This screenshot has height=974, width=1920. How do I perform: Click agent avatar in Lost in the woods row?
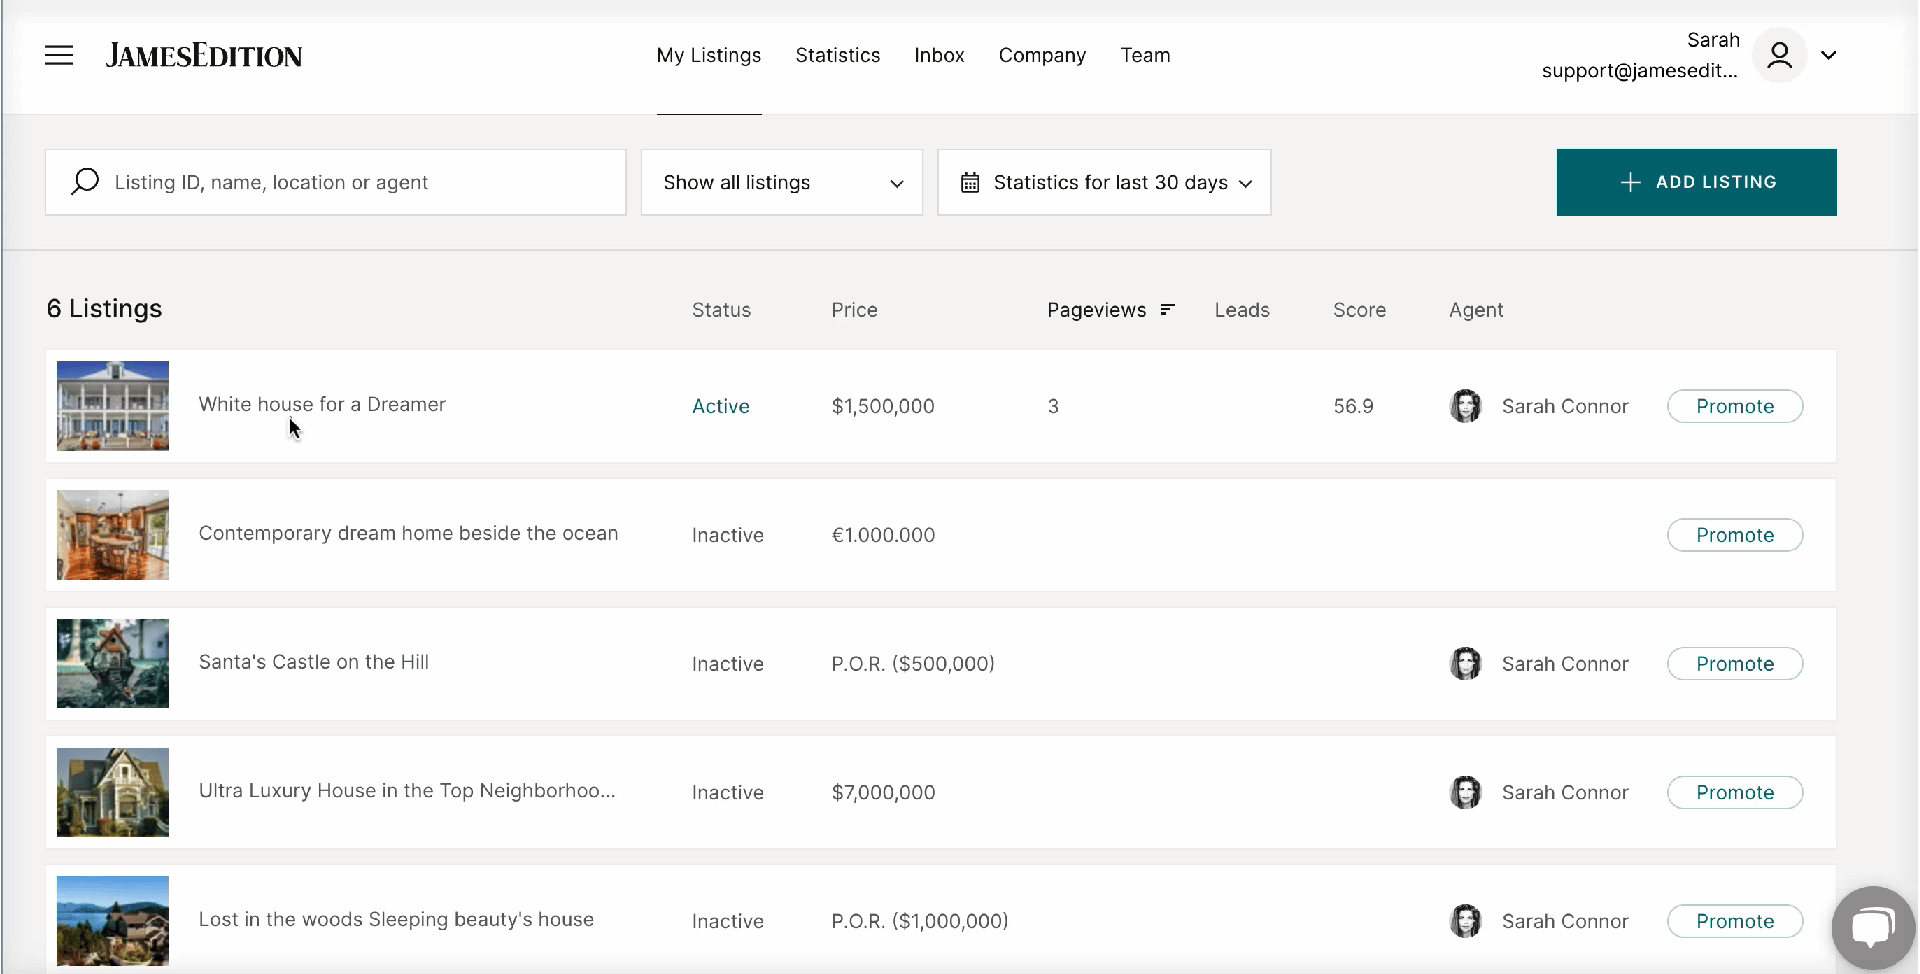(1465, 921)
